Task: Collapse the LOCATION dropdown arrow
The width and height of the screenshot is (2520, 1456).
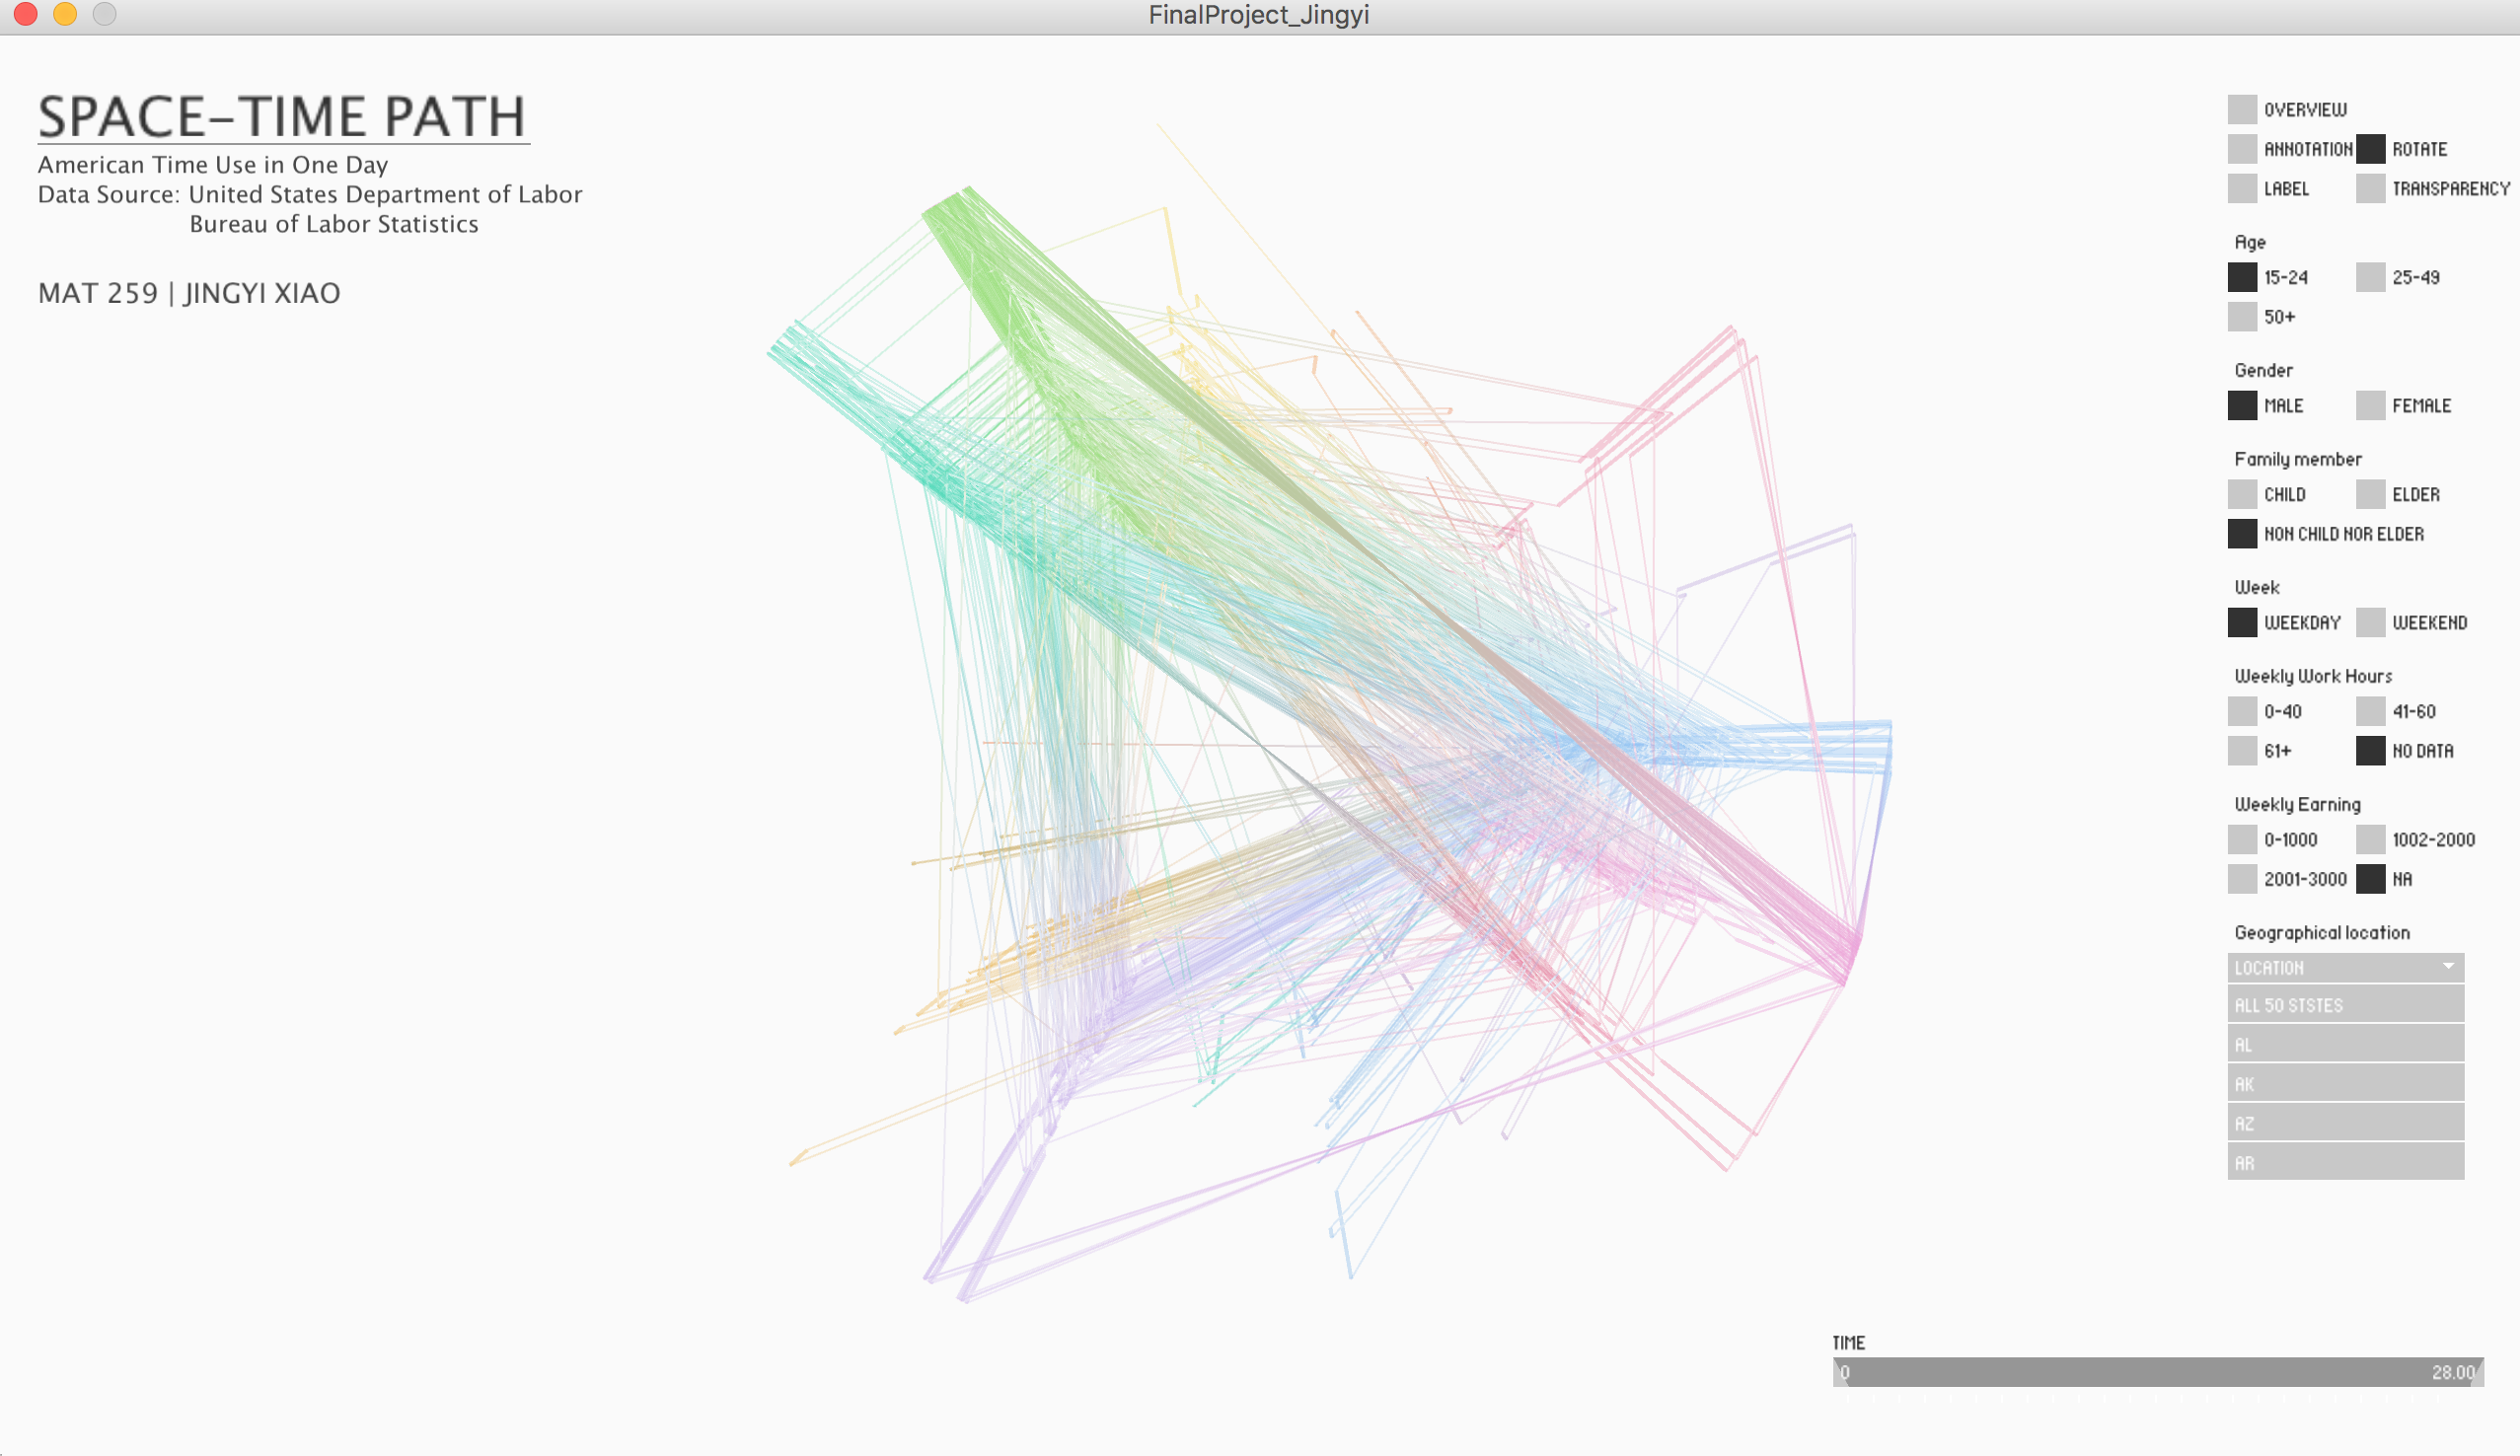Action: pos(2448,967)
